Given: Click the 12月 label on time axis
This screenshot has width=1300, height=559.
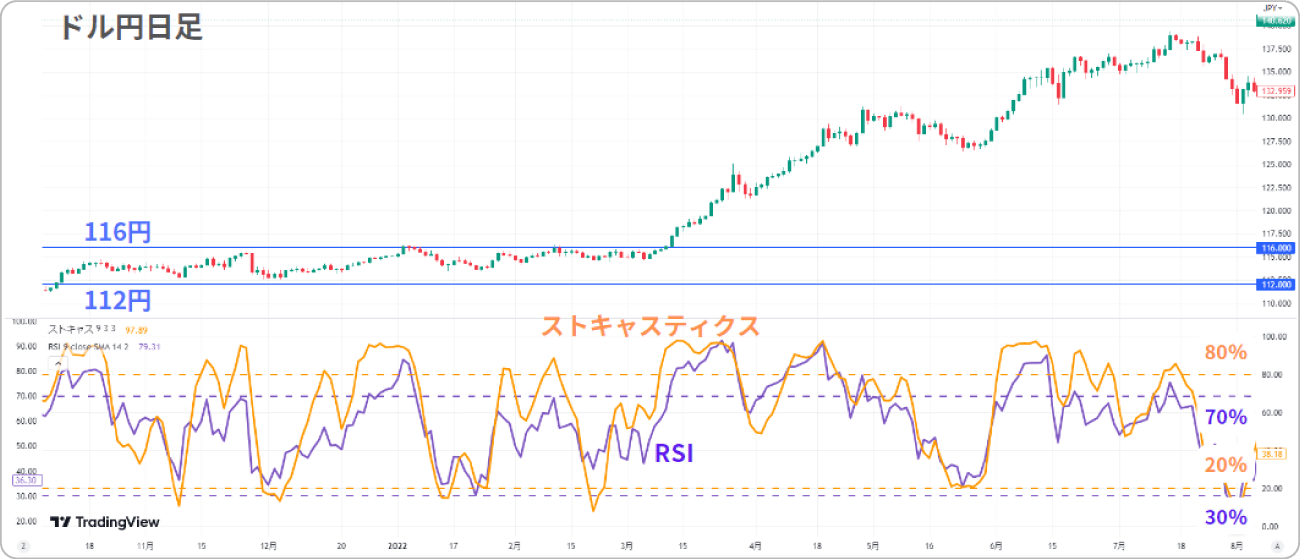Looking at the screenshot, I should coord(267,546).
